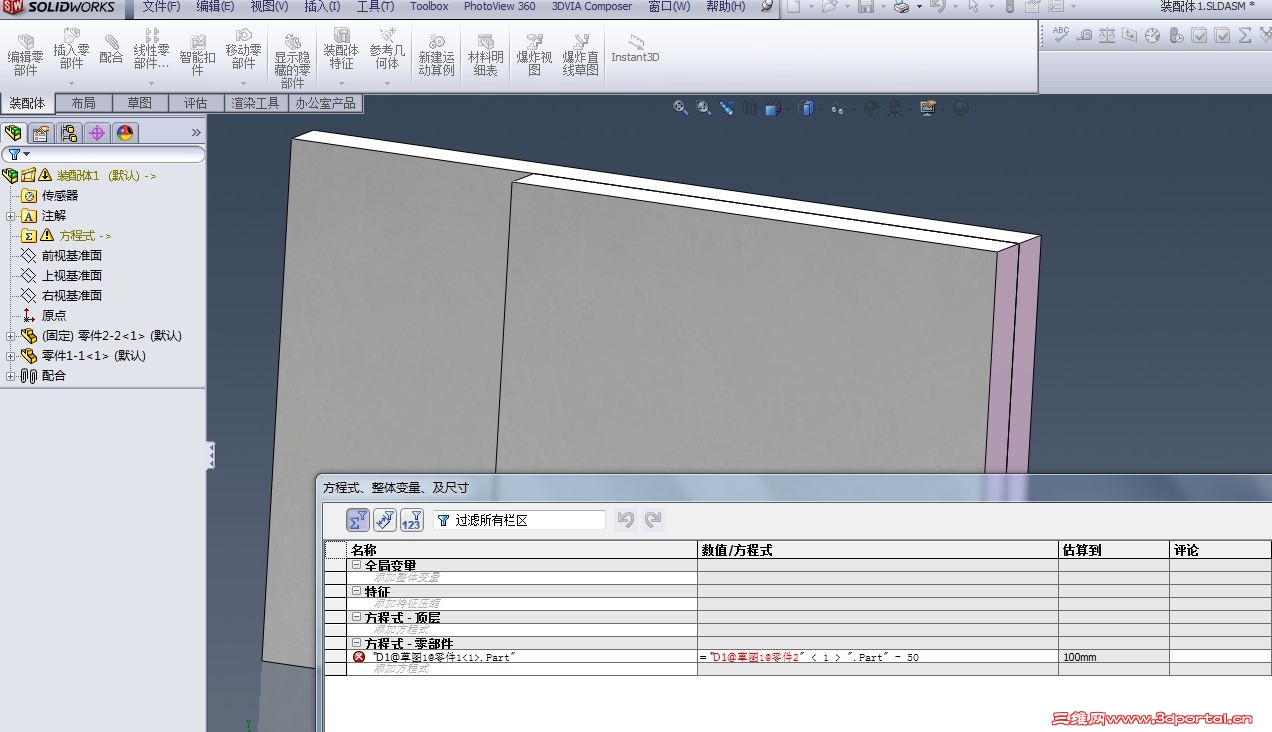The width and height of the screenshot is (1272, 732).
Task: Expand the (固定) 零件2-2<1> component node
Action: (11, 336)
